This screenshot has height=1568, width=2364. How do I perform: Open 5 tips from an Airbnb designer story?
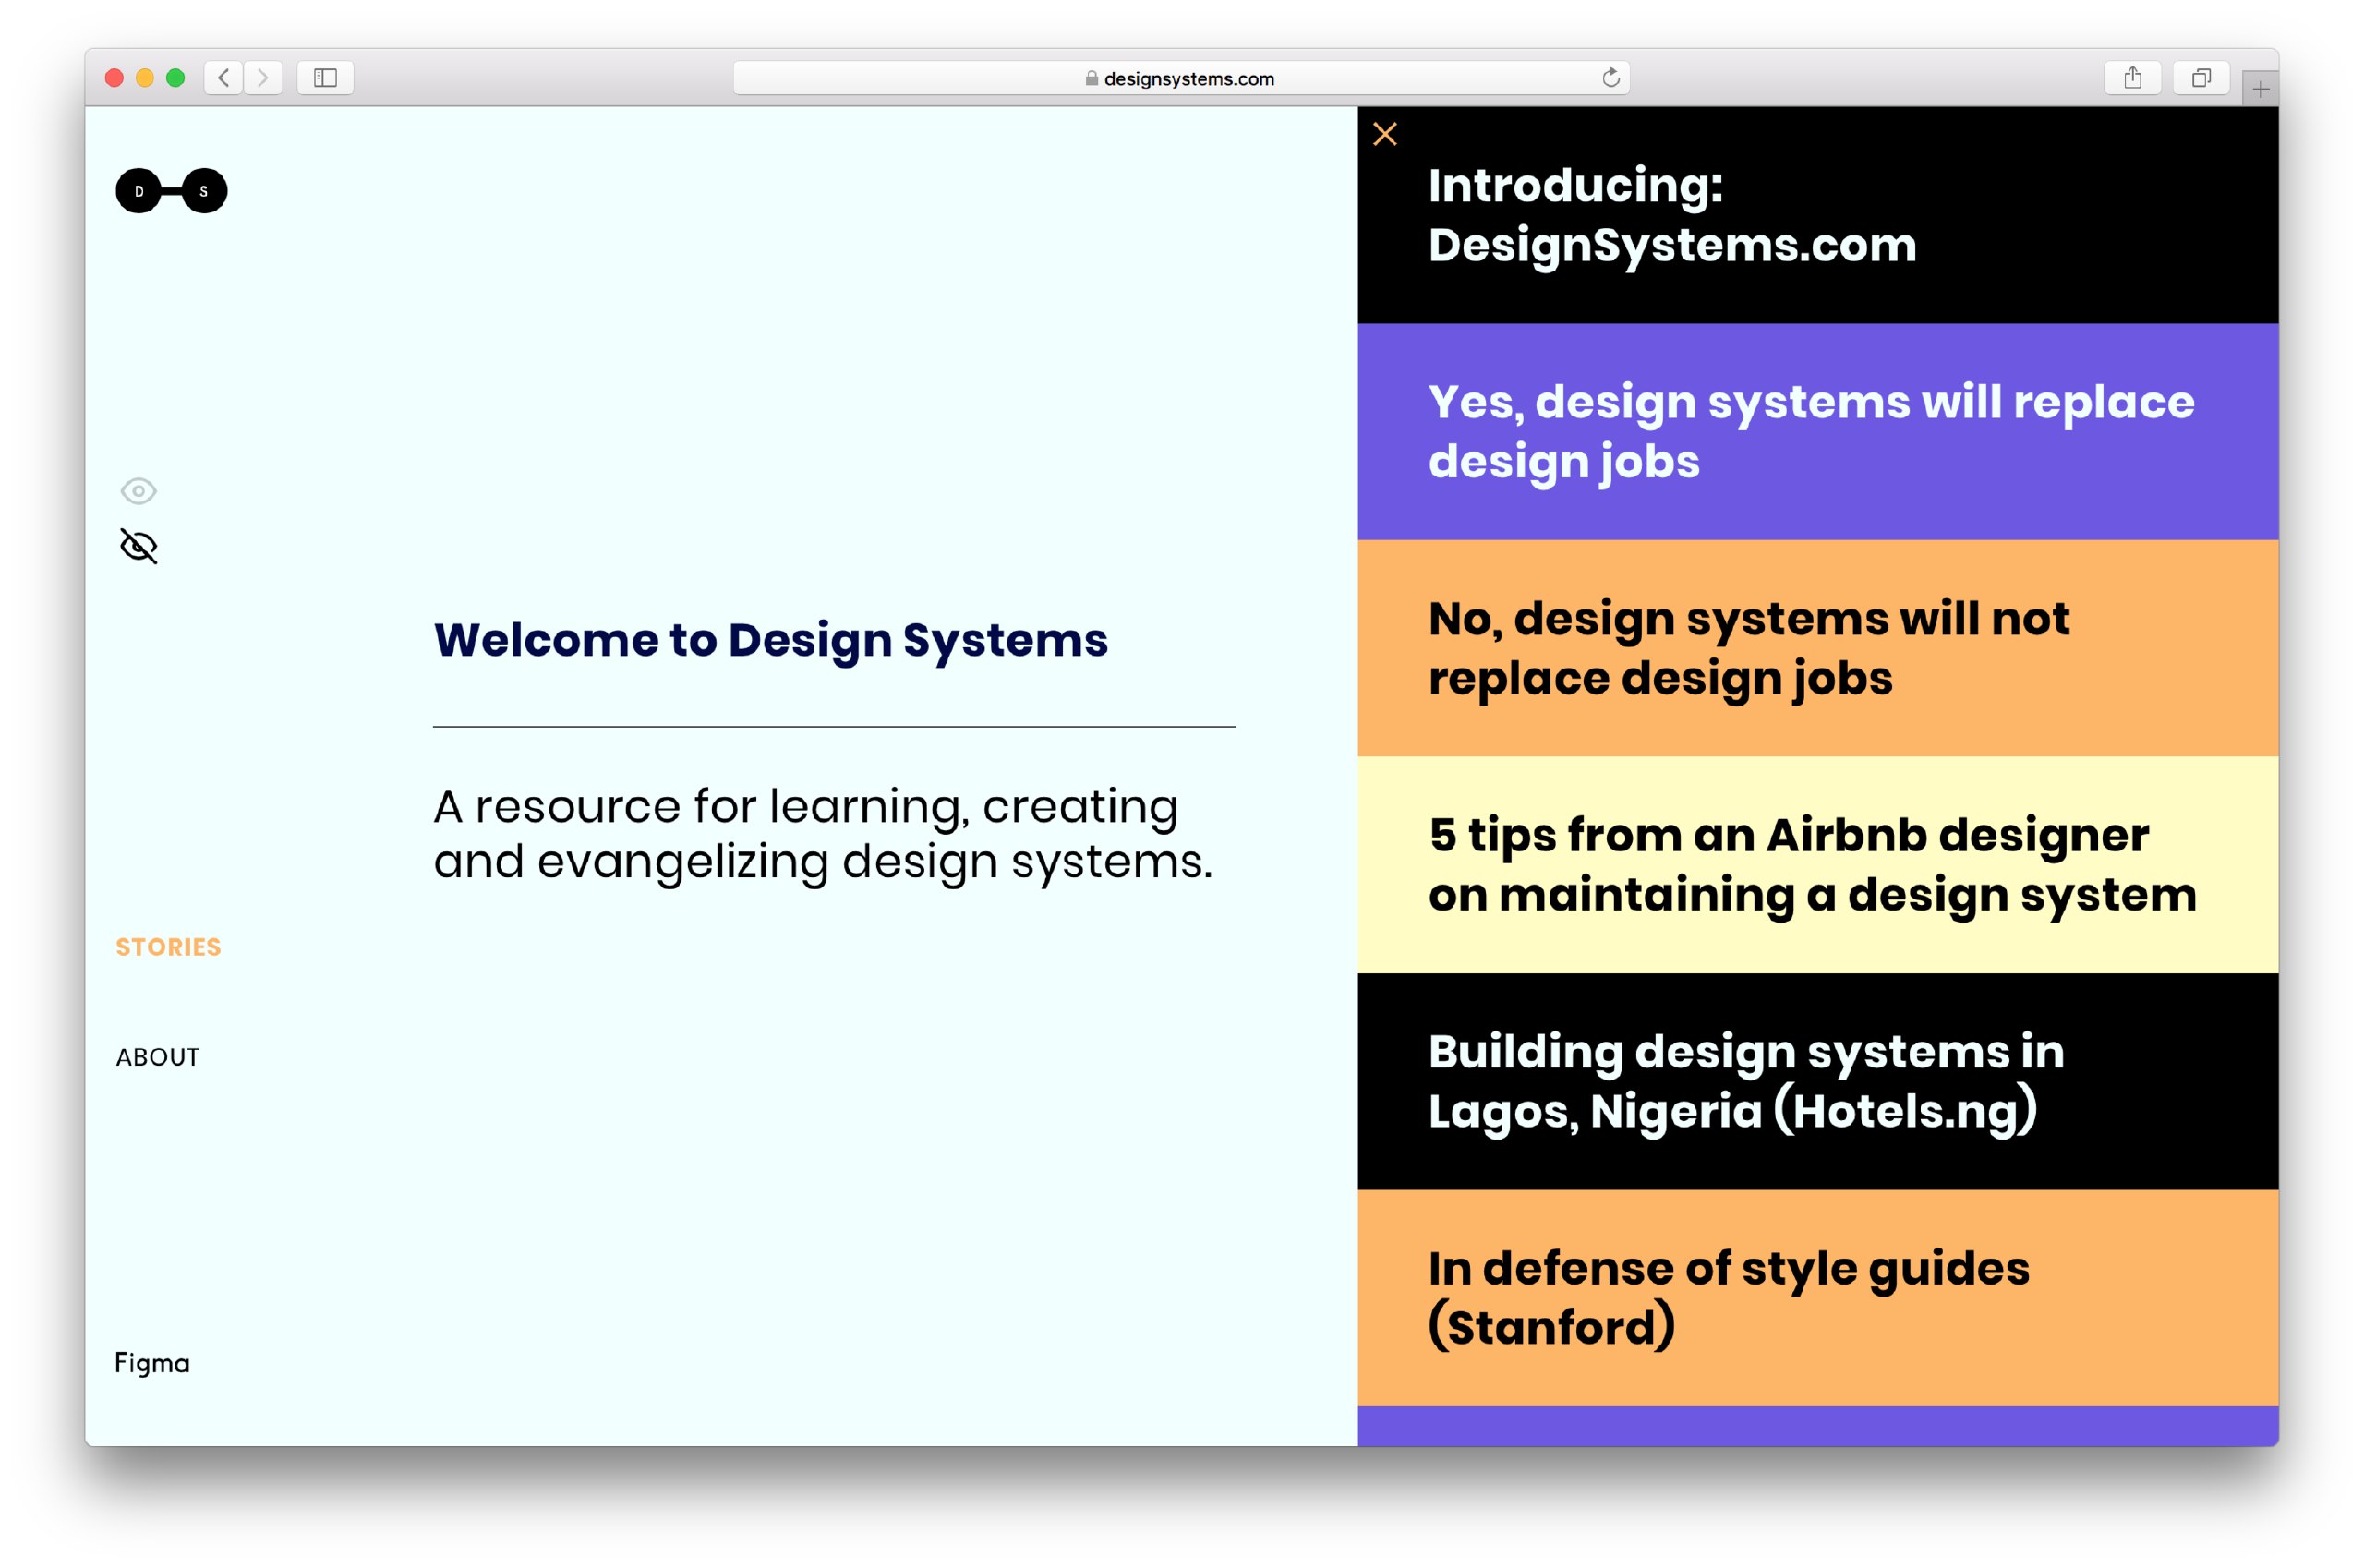click(1818, 865)
